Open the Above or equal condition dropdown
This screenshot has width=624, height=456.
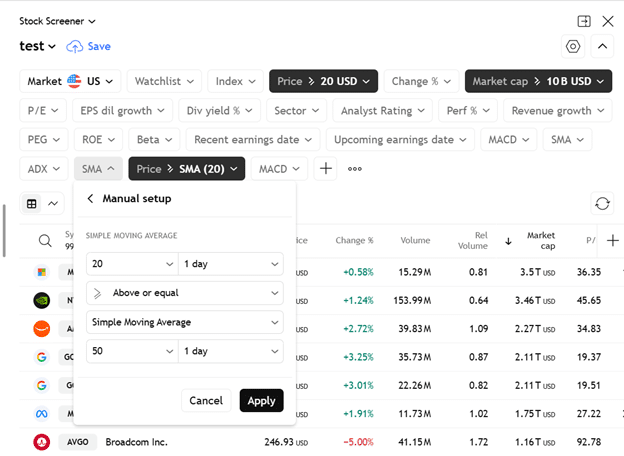184,293
